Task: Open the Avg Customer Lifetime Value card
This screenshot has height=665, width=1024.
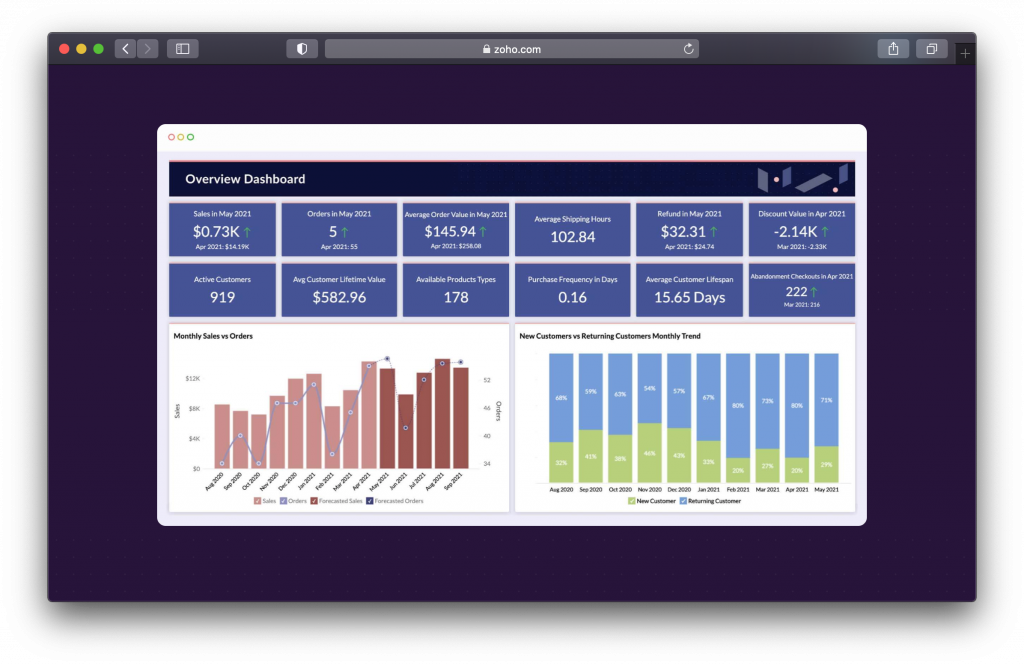Action: [339, 290]
